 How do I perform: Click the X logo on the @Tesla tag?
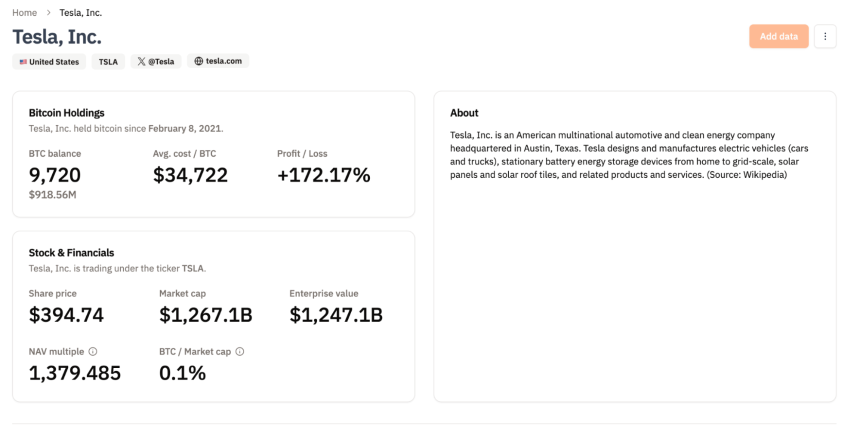(x=142, y=61)
